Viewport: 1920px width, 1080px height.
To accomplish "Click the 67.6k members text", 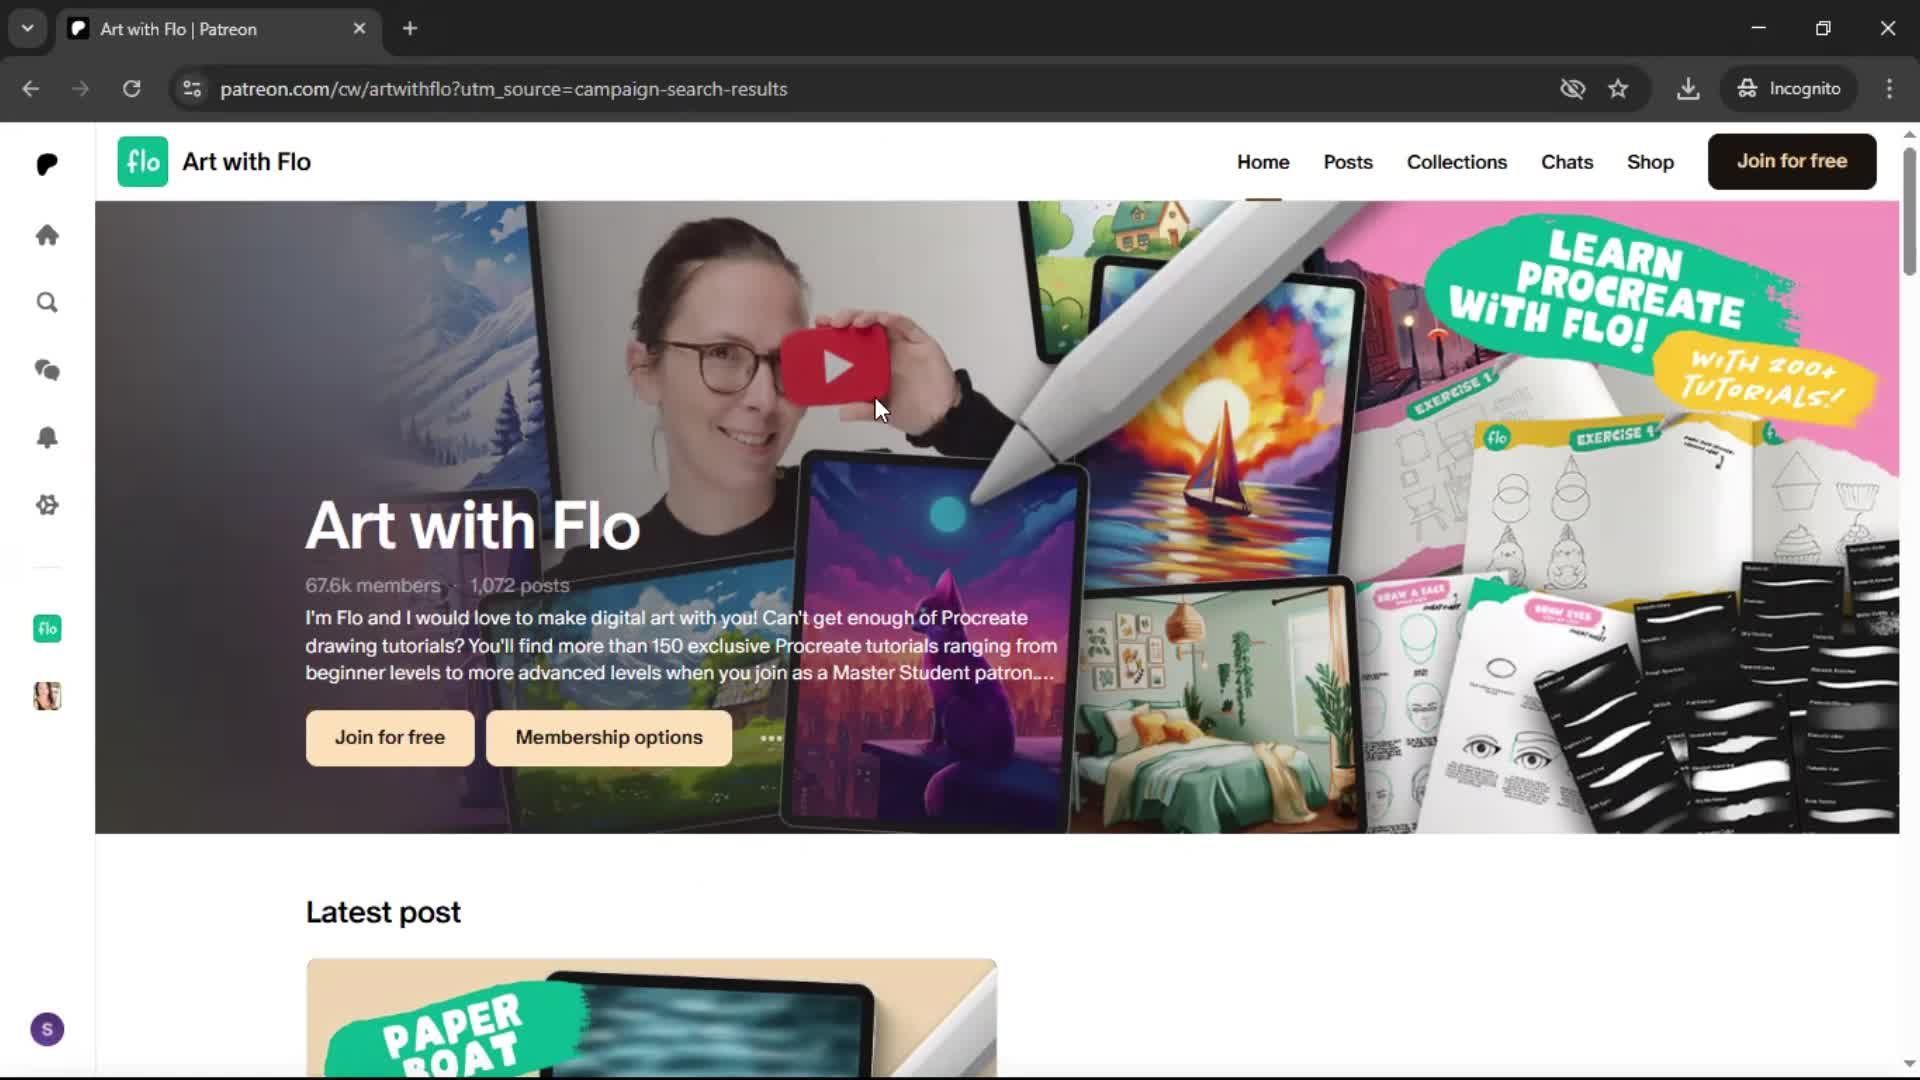I will click(x=372, y=586).
